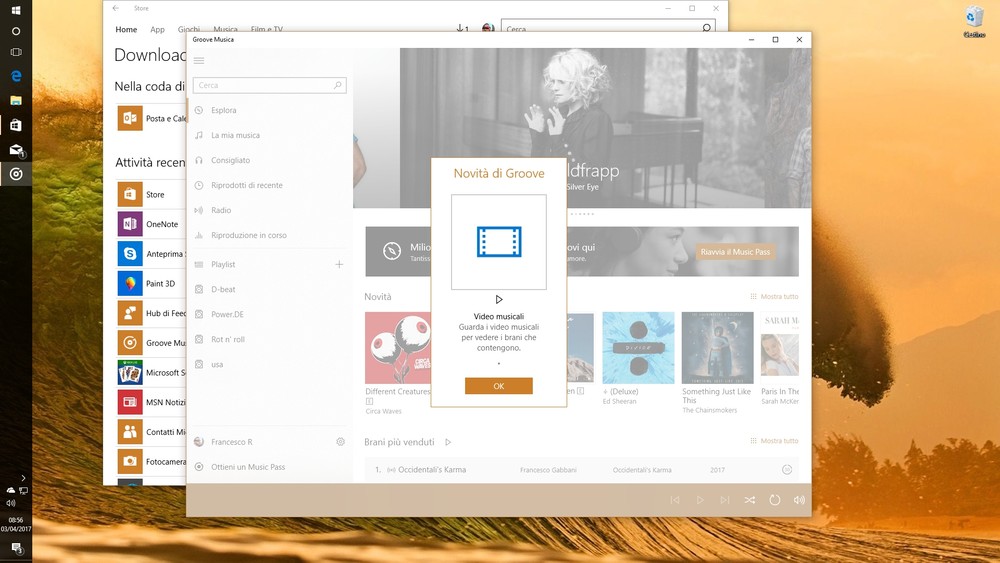Switch to Home tab in Store
This screenshot has width=1000, height=563.
click(x=126, y=29)
